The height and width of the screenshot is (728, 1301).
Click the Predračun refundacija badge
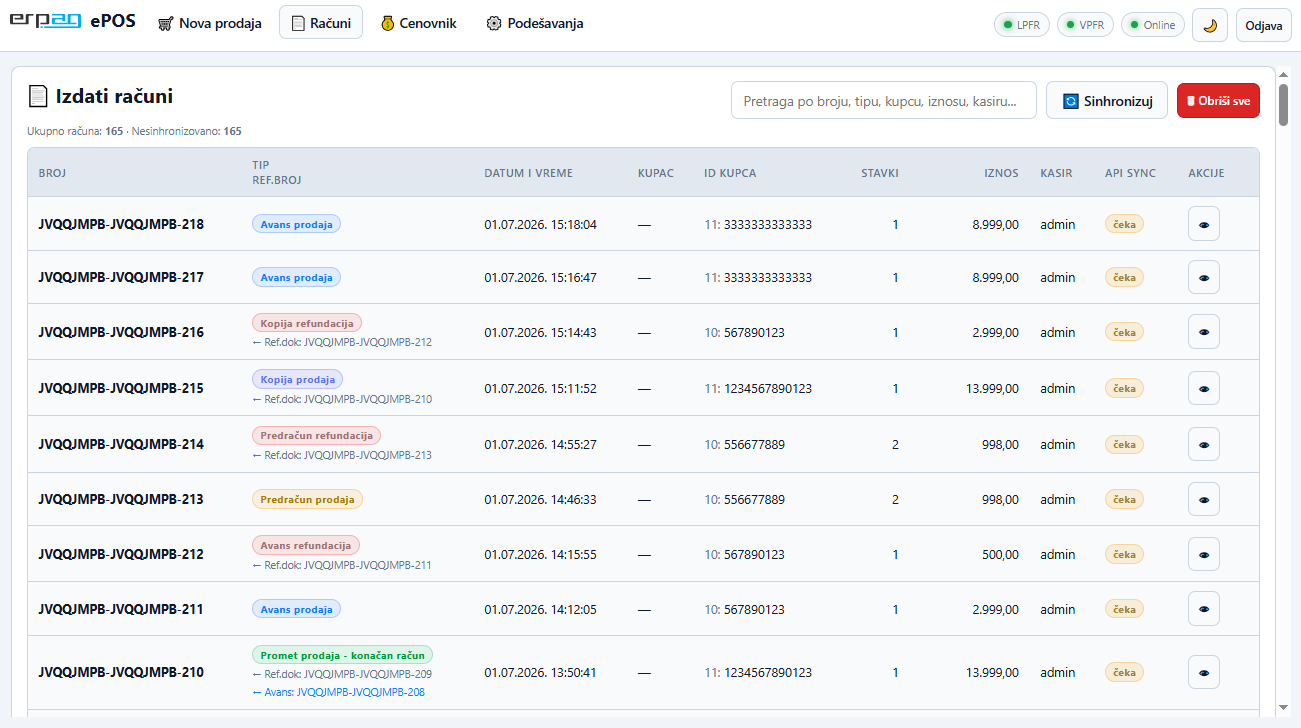pos(316,435)
